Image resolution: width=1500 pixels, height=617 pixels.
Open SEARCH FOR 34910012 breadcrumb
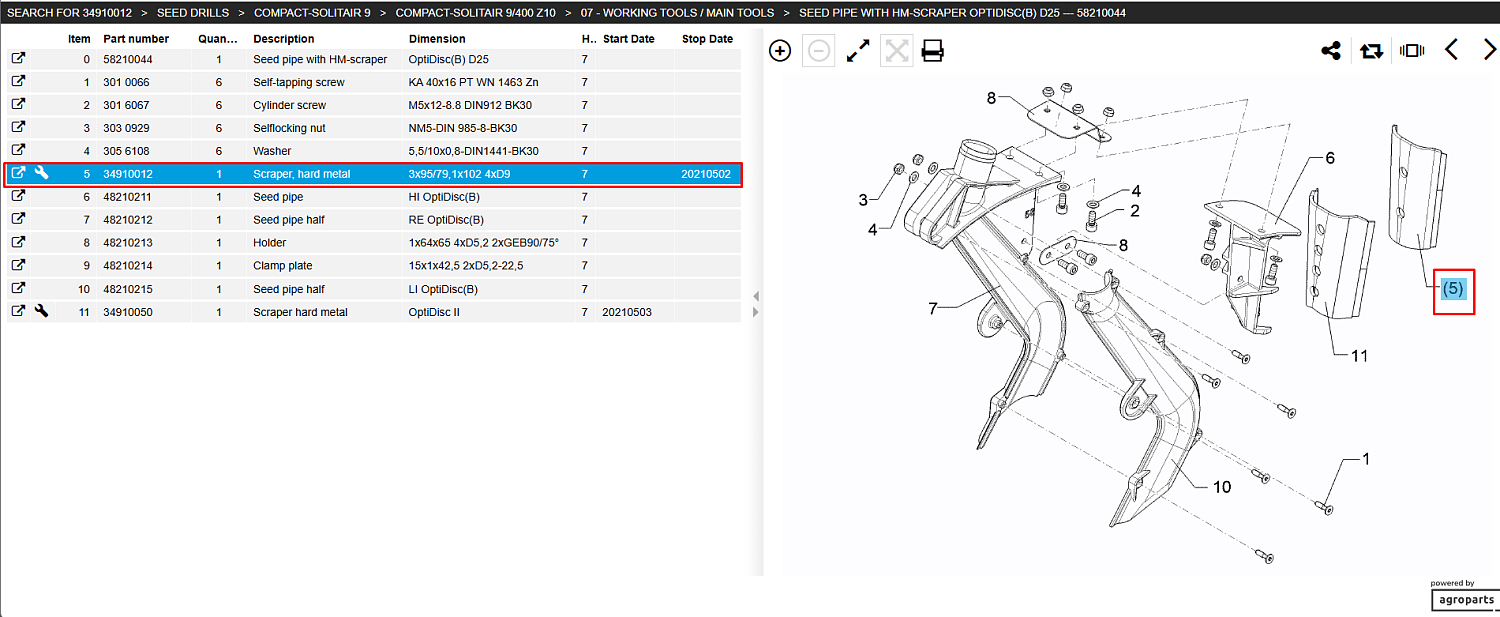tap(69, 13)
